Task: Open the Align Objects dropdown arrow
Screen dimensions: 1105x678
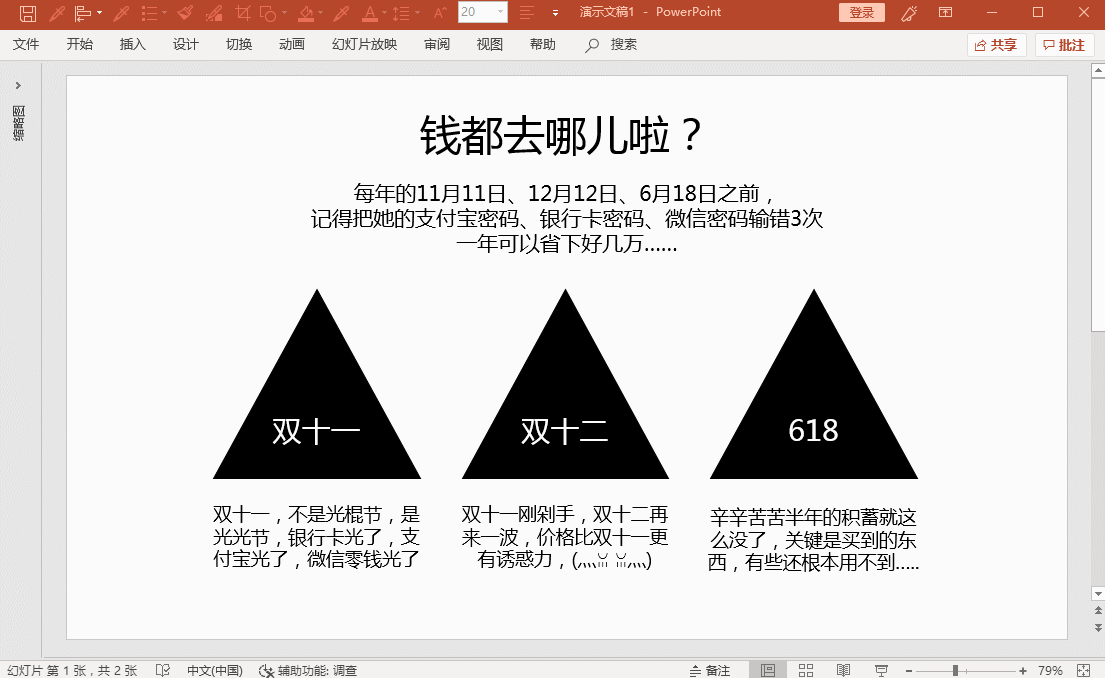Action: click(x=99, y=13)
